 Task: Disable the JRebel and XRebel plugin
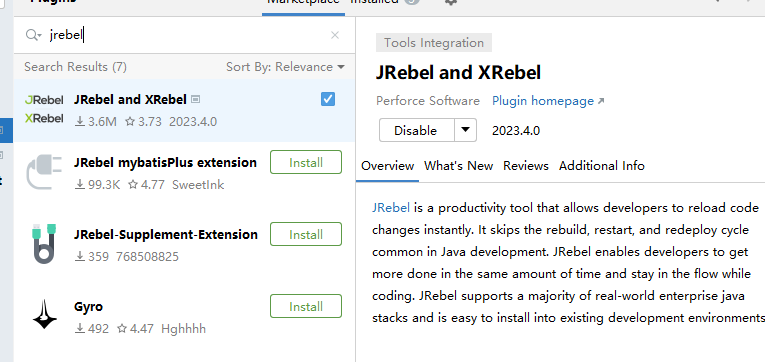point(415,130)
